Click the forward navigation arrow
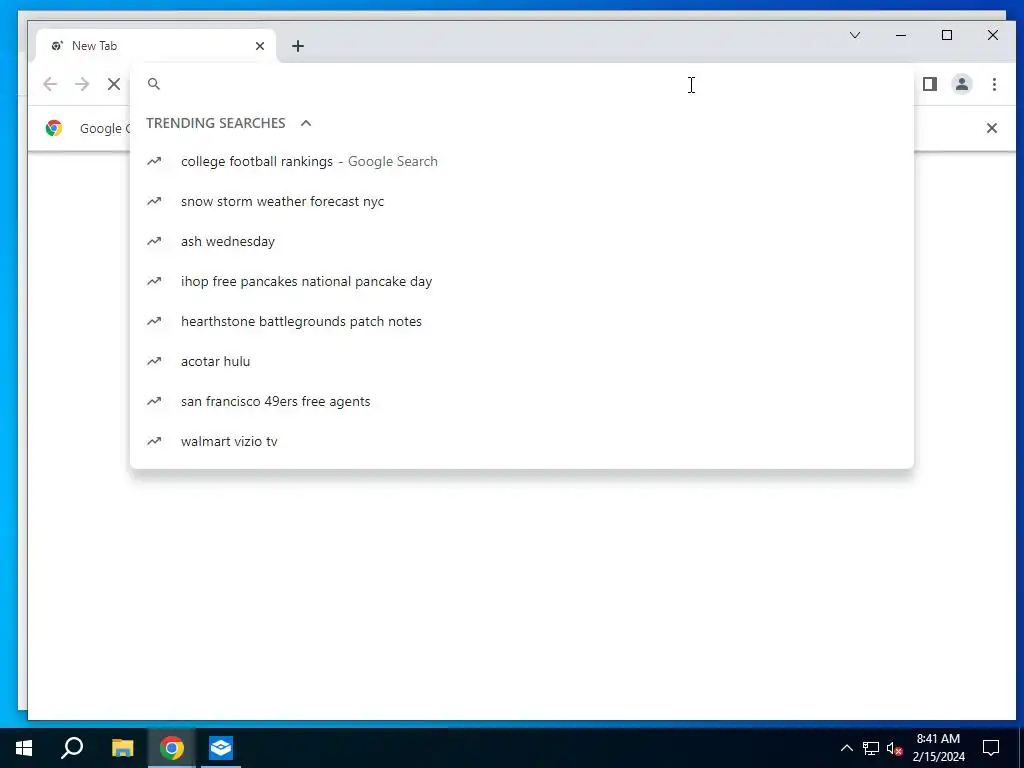This screenshot has height=768, width=1024. 82,84
